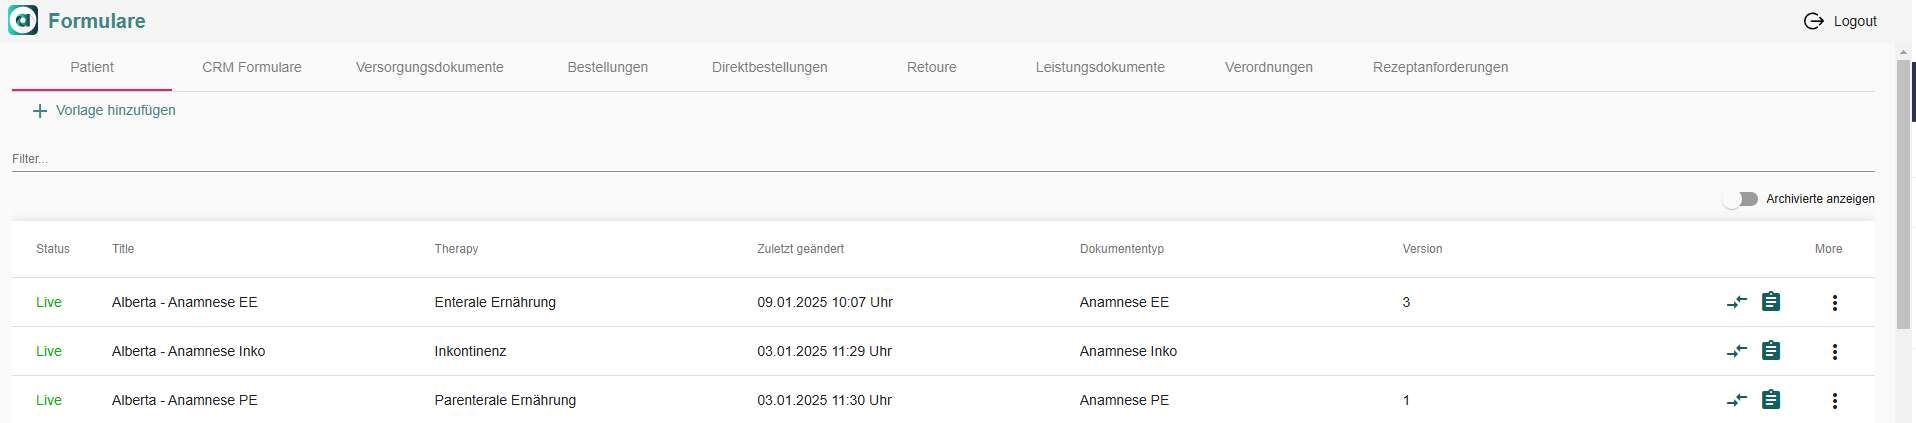Viewport: 1916px width, 423px height.
Task: Open the clipboard icon for Anamnese Inko
Action: point(1771,351)
